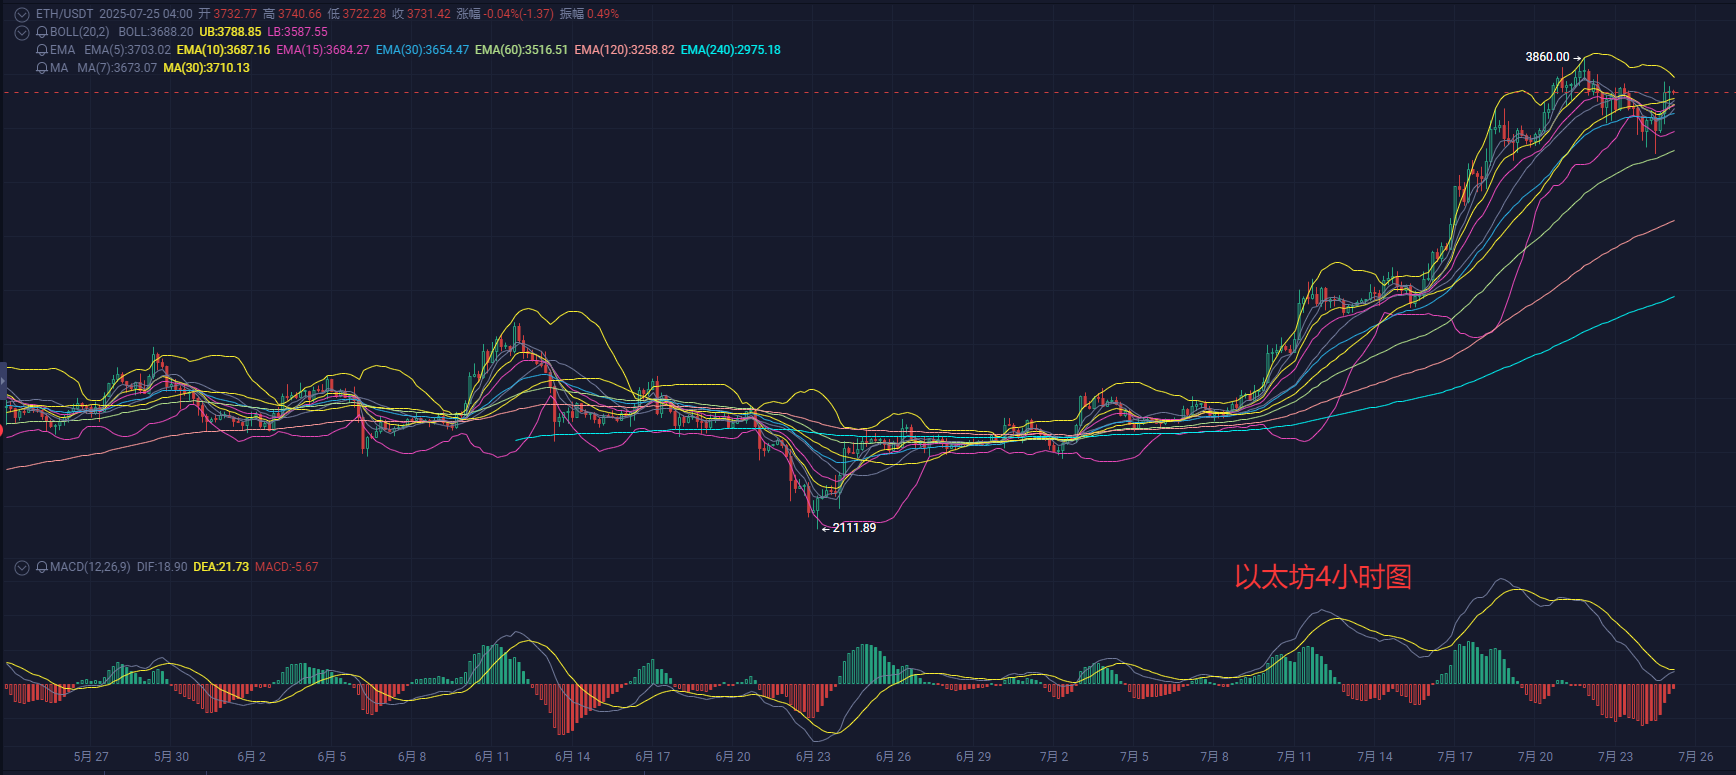Expand the left side panel arrow
Image resolution: width=1736 pixels, height=775 pixels.
pyautogui.click(x=3, y=380)
